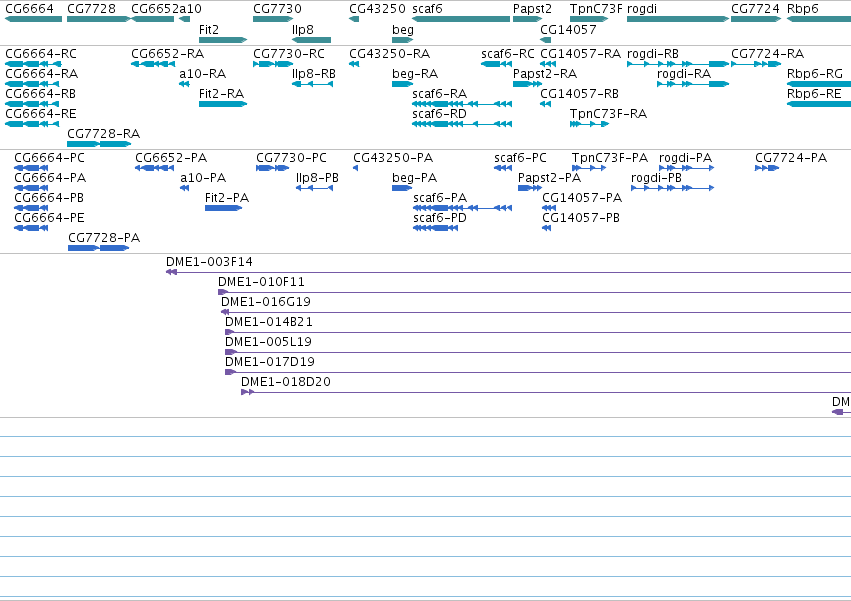The width and height of the screenshot is (851, 601).
Task: Click transcript CG6652-RA
Action: [x=168, y=54]
